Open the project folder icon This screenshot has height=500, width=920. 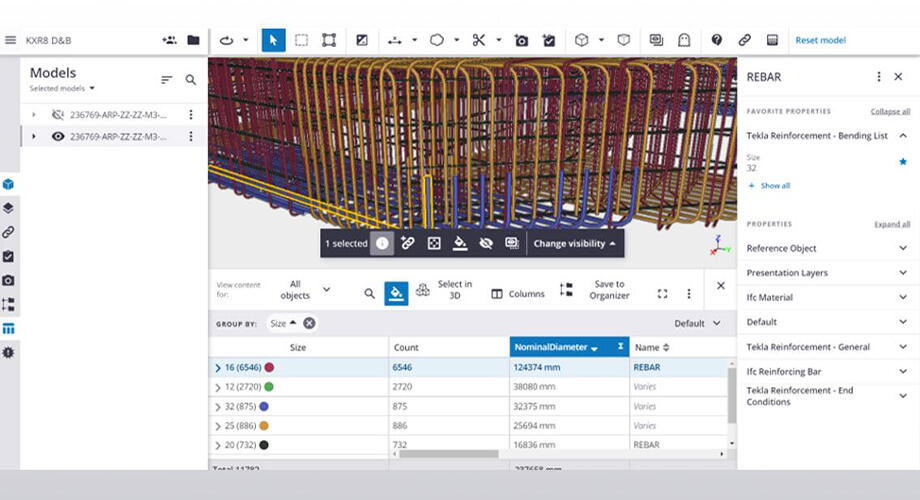click(193, 40)
